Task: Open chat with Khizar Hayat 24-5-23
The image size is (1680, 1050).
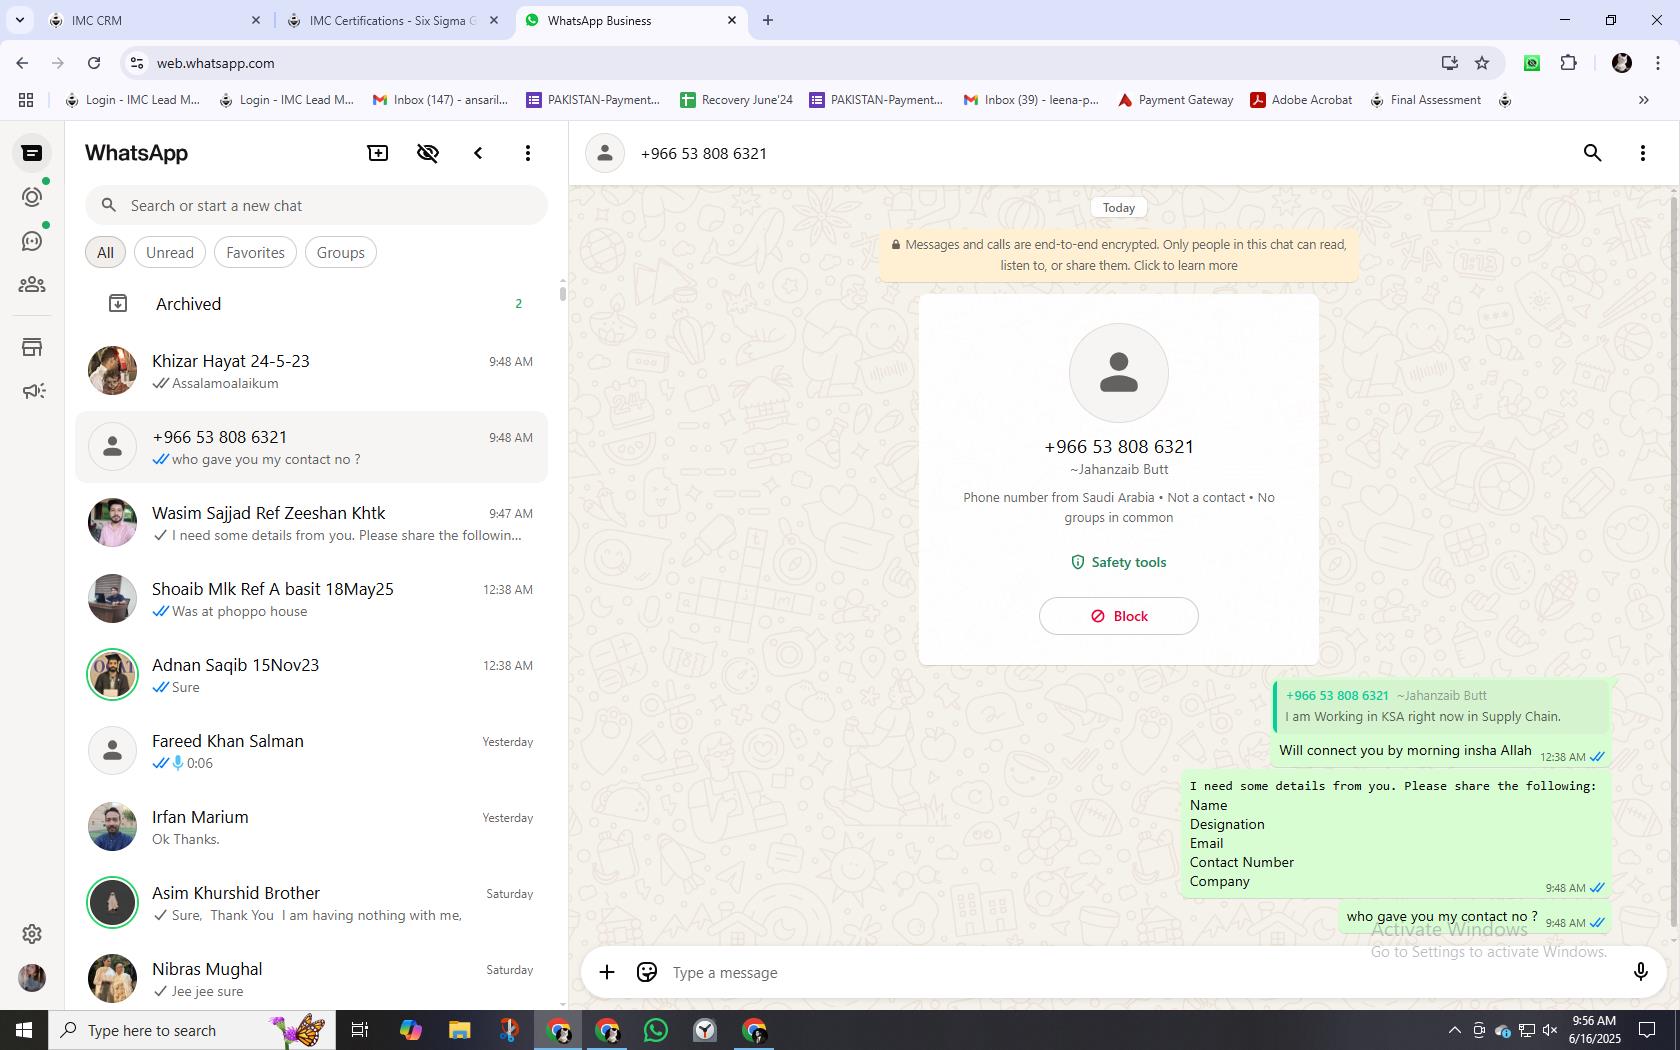Action: [312, 371]
